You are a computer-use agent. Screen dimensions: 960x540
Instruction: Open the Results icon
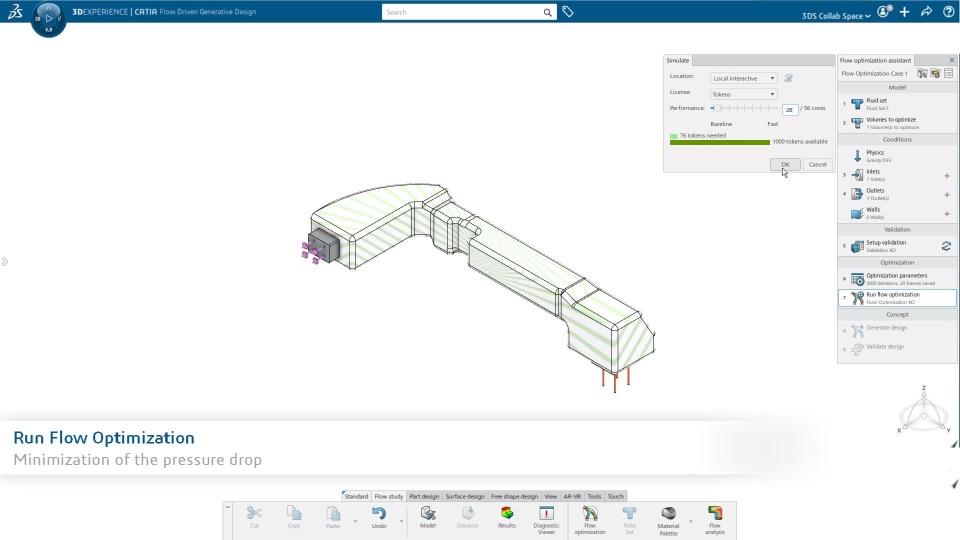pyautogui.click(x=507, y=517)
